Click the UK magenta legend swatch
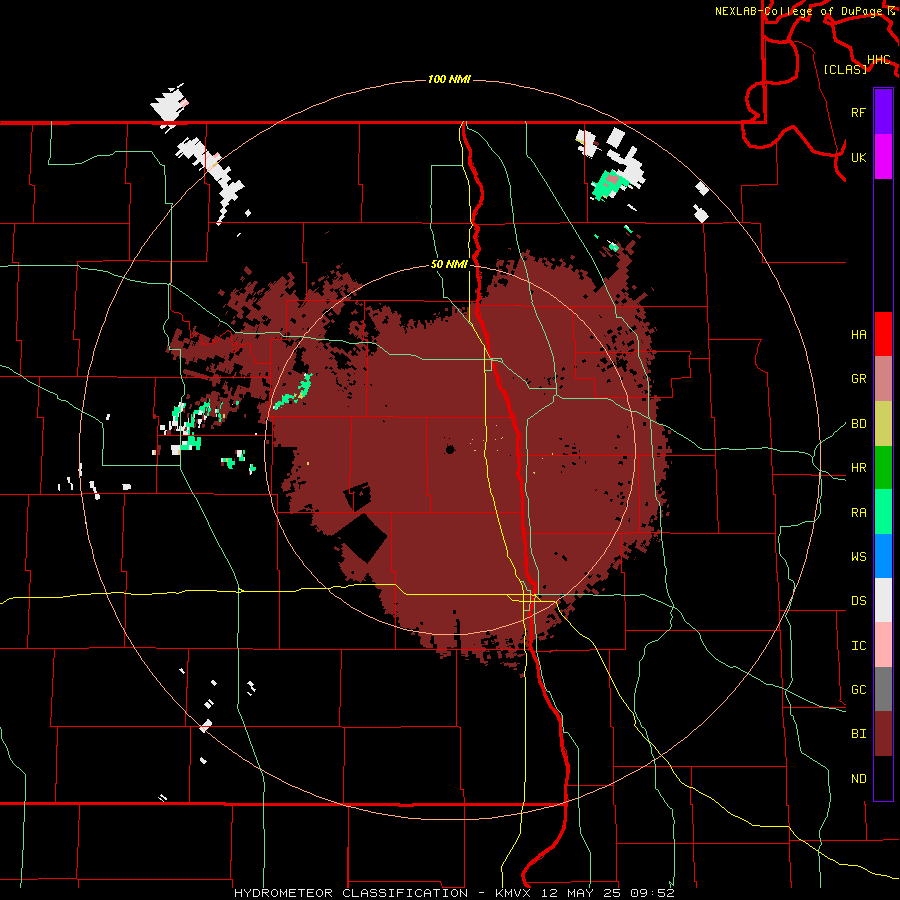Image resolution: width=900 pixels, height=900 pixels. click(883, 157)
